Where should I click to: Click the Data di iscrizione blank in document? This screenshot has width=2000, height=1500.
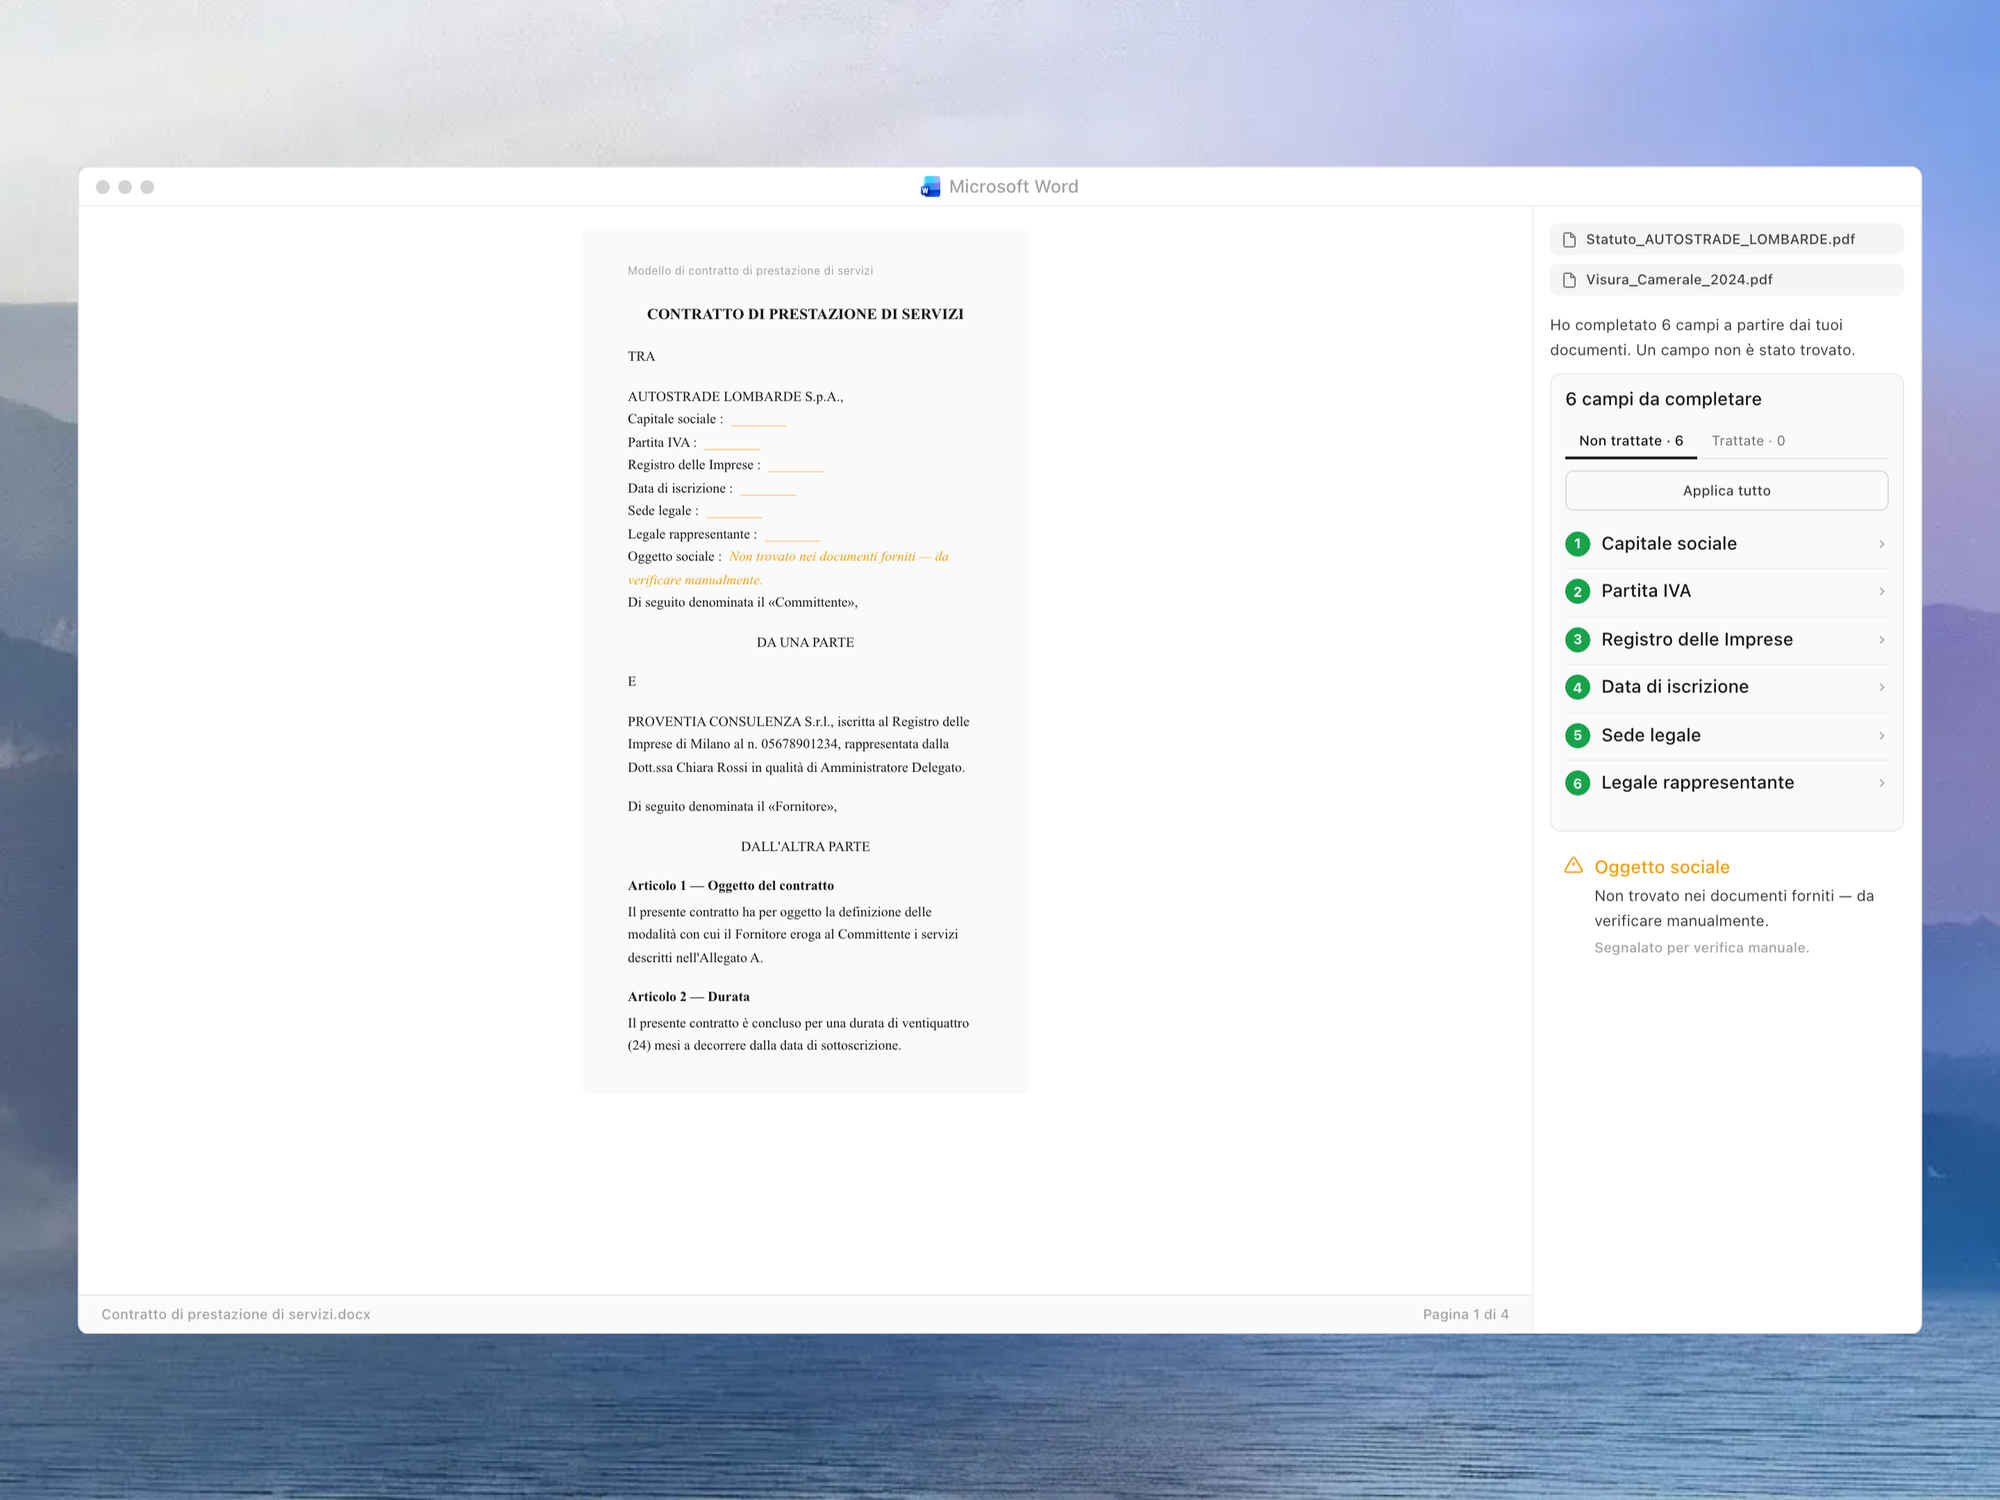[x=768, y=489]
